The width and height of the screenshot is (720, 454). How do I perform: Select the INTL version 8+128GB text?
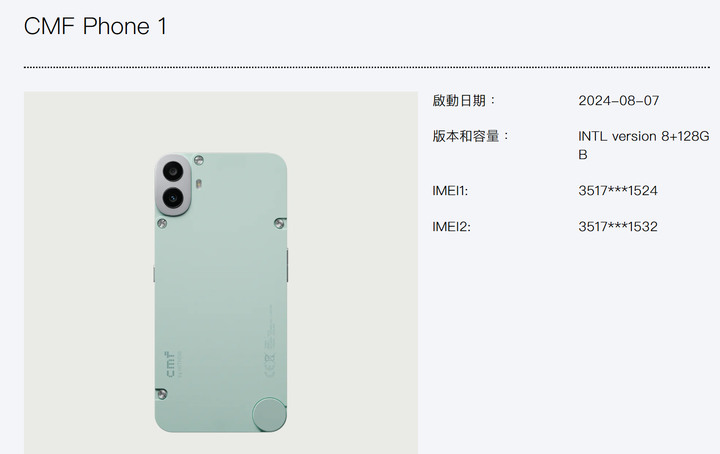point(643,145)
